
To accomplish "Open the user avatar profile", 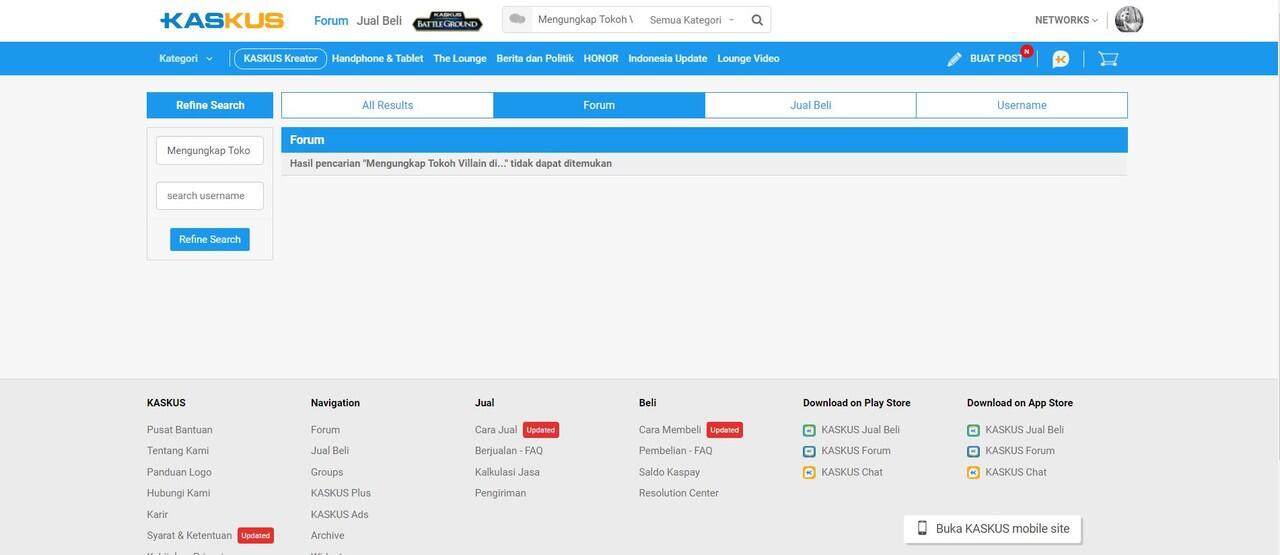I will coord(1129,20).
